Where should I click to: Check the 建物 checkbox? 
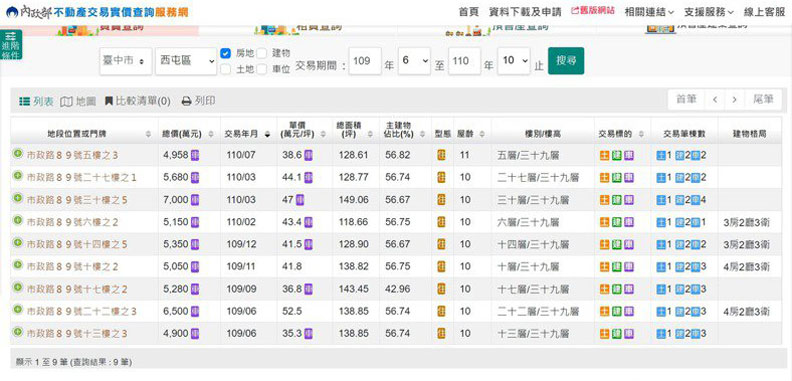[x=262, y=53]
